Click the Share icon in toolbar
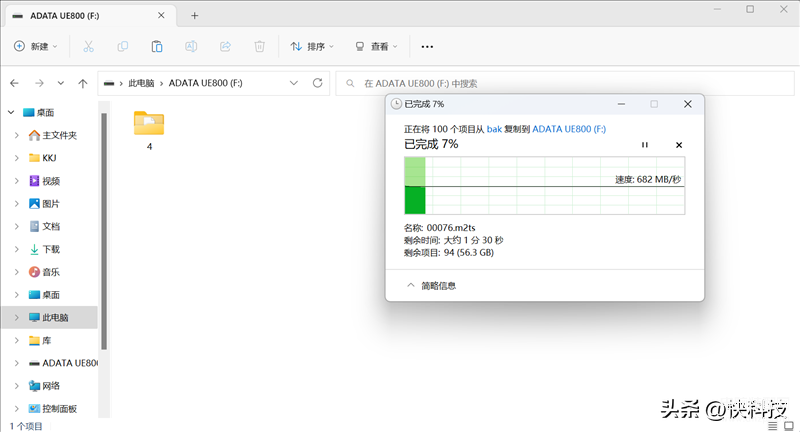800x432 pixels. pos(225,46)
